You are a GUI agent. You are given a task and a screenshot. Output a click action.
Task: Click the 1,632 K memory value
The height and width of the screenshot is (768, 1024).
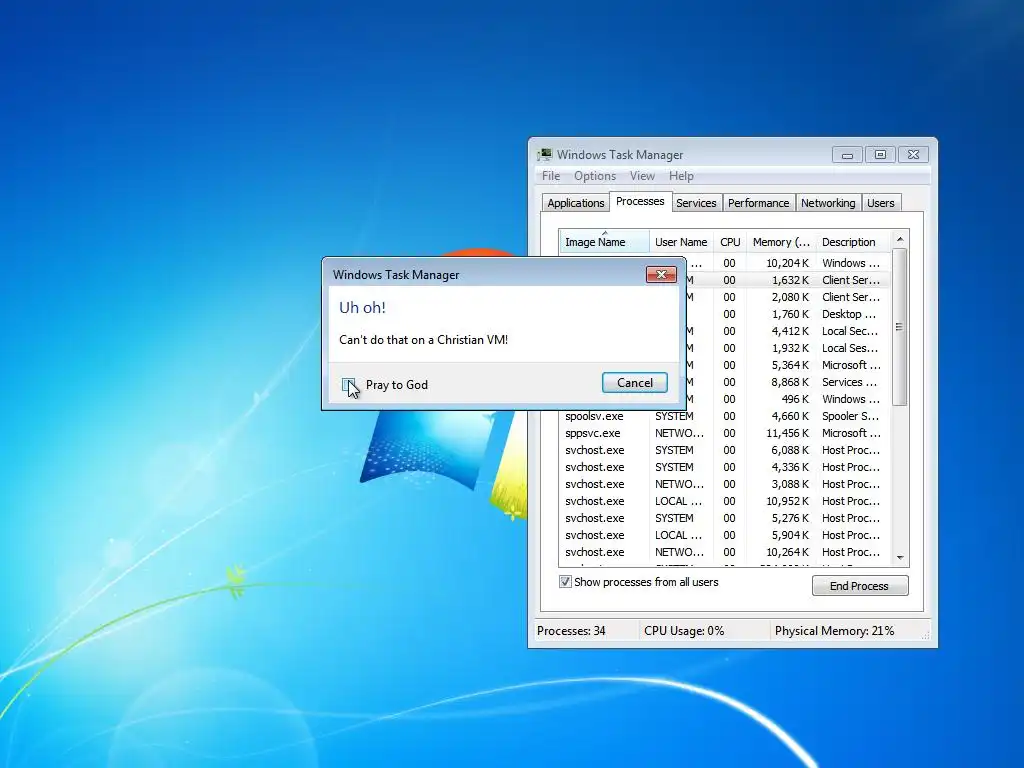[x=790, y=280]
